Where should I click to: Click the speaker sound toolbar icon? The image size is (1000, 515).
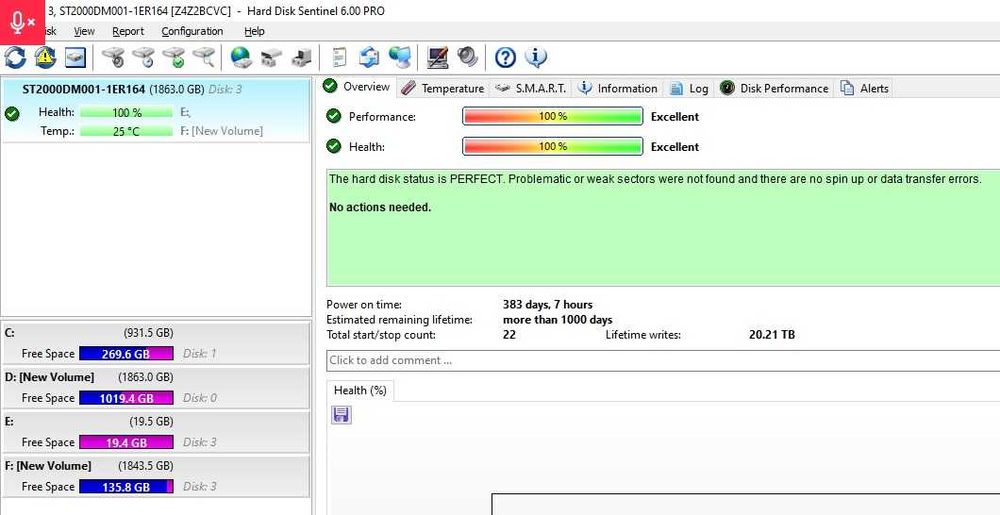tap(467, 57)
